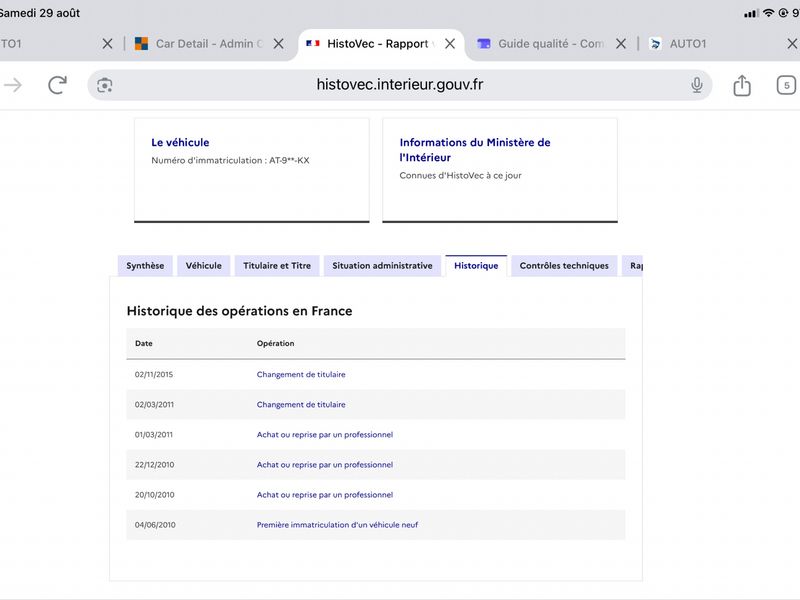Open the Contrôles techniques tab
The width and height of the screenshot is (800, 600).
pyautogui.click(x=564, y=266)
